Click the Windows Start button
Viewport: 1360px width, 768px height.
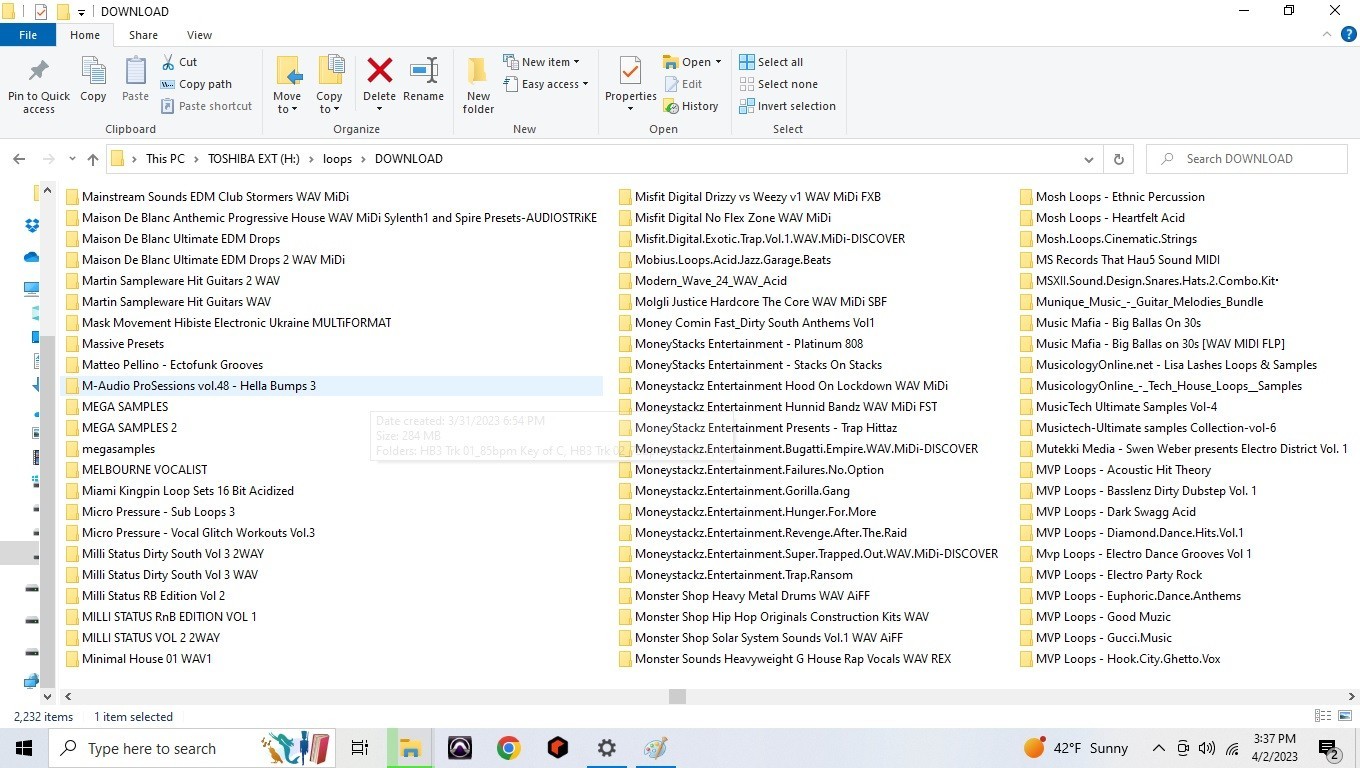click(x=24, y=748)
